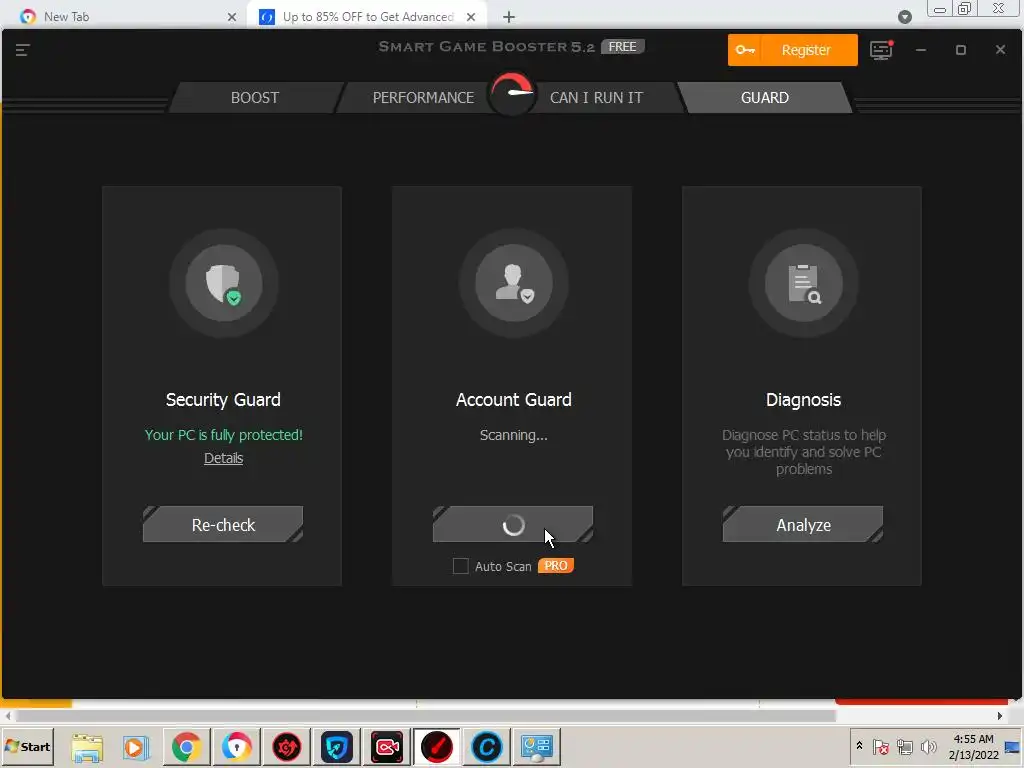Click the speaker volume tray icon

[928, 746]
